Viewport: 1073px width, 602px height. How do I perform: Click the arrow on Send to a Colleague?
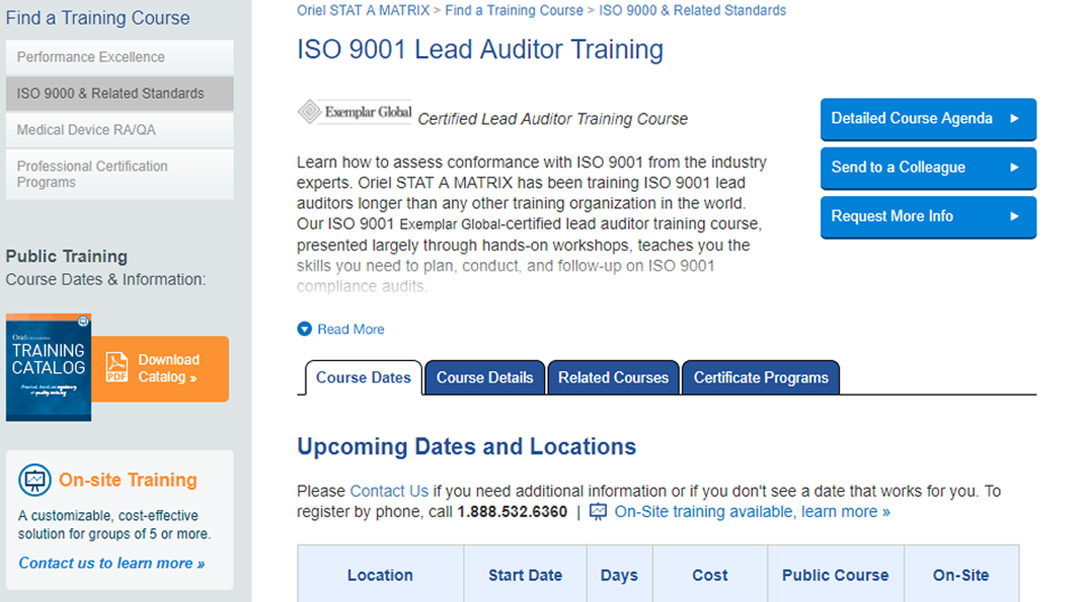tap(1014, 167)
